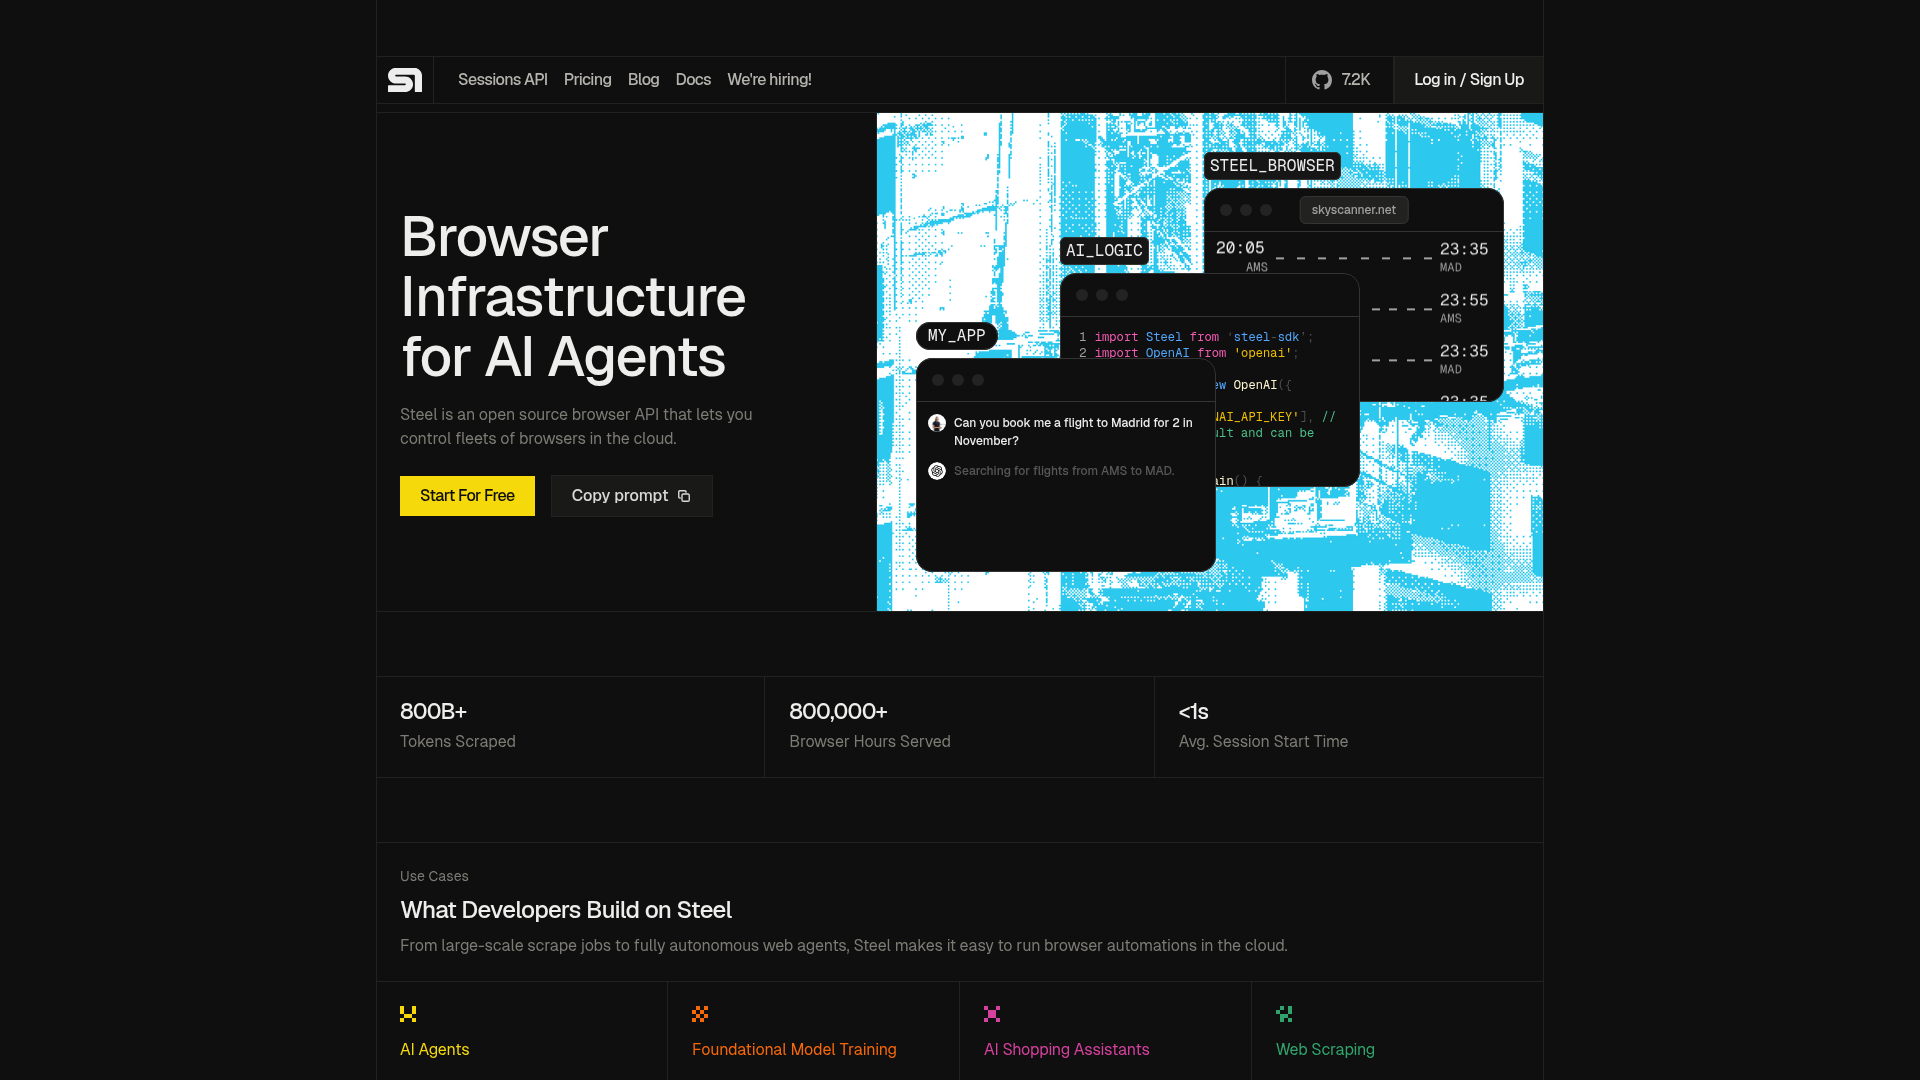Go to the Pricing page
Image resolution: width=1920 pixels, height=1080 pixels.
click(x=588, y=80)
